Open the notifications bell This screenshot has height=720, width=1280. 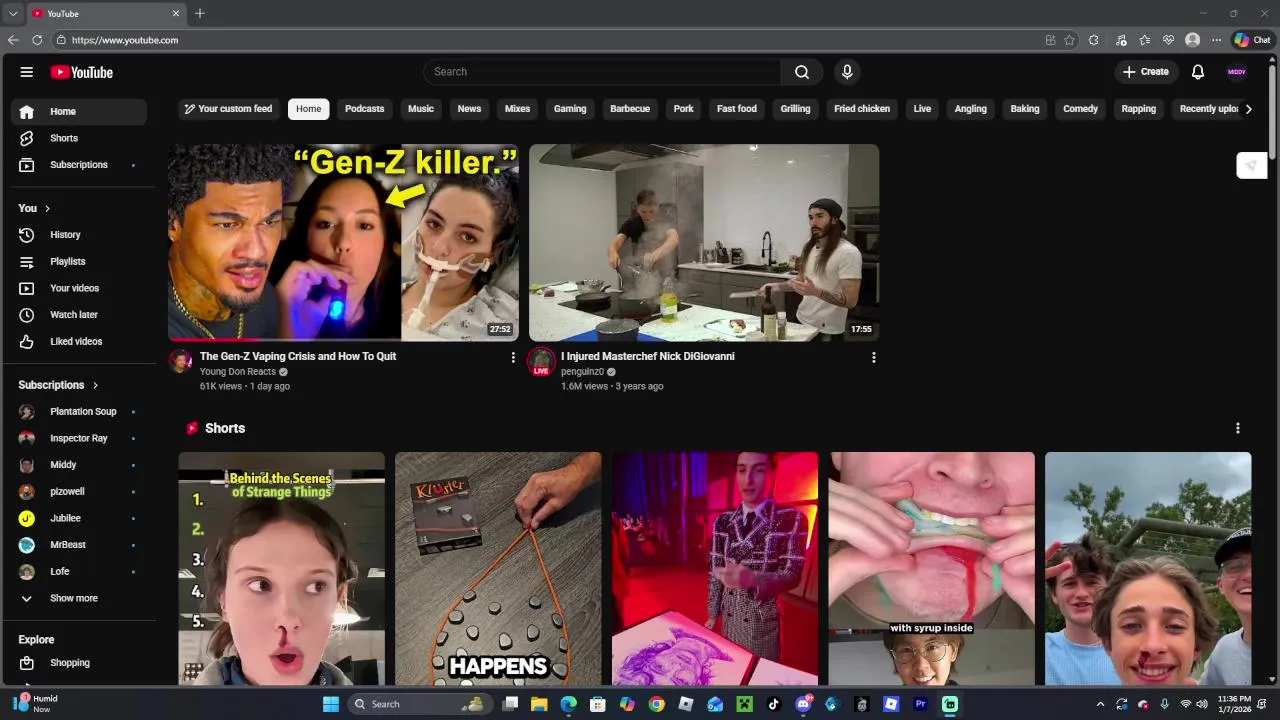pos(1198,72)
